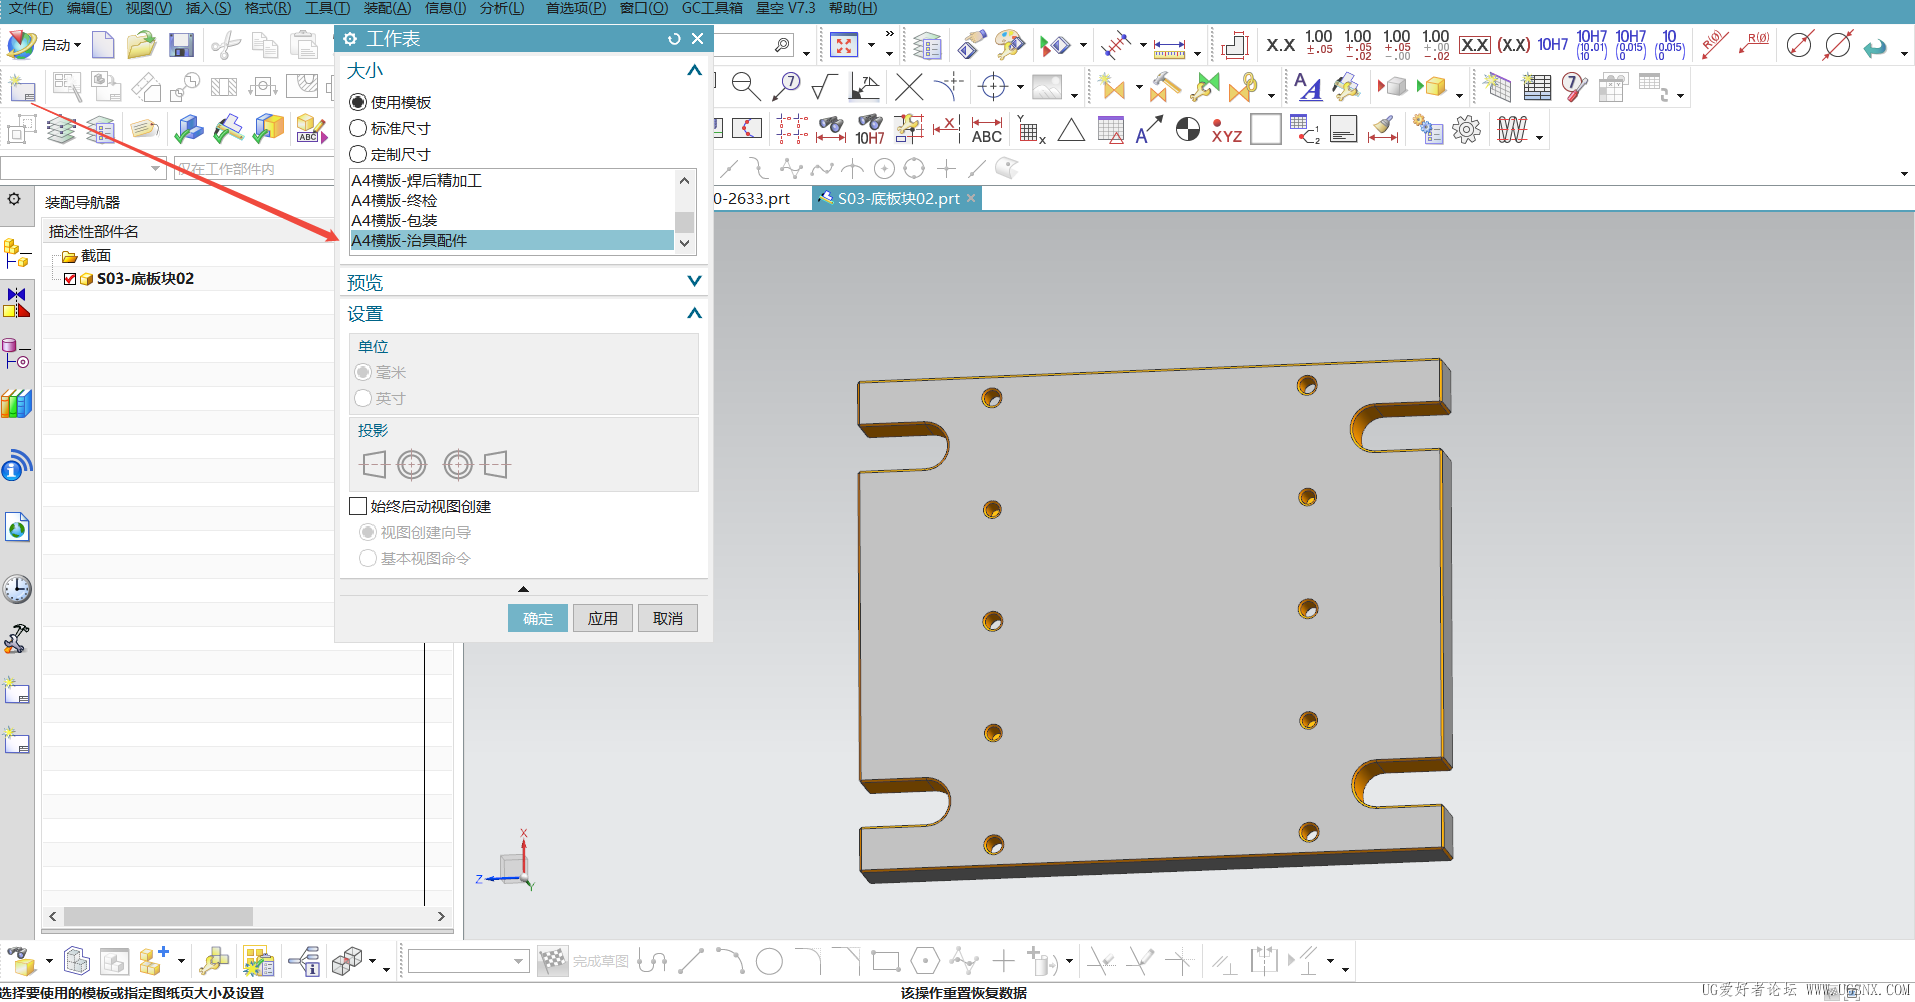
Task: Click the circle sketch tool in the bottom toolbar
Action: tap(769, 961)
